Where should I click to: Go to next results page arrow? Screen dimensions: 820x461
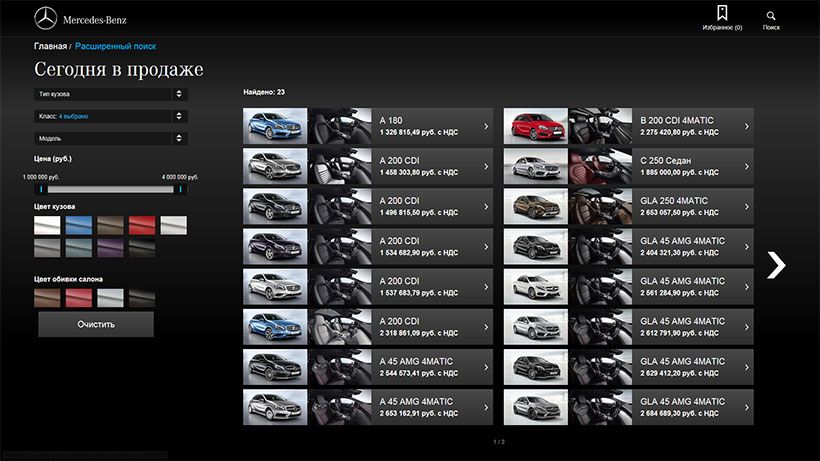775,264
